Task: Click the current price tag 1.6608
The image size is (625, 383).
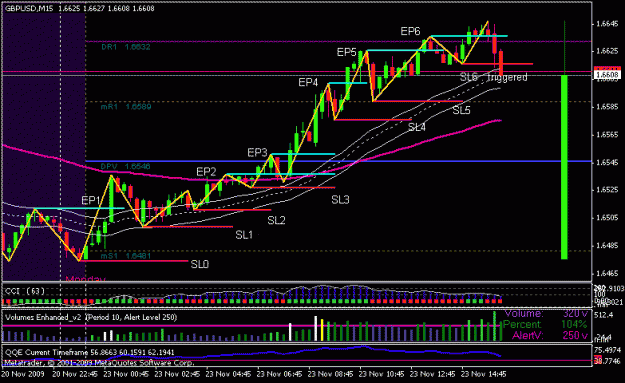Action: click(607, 75)
